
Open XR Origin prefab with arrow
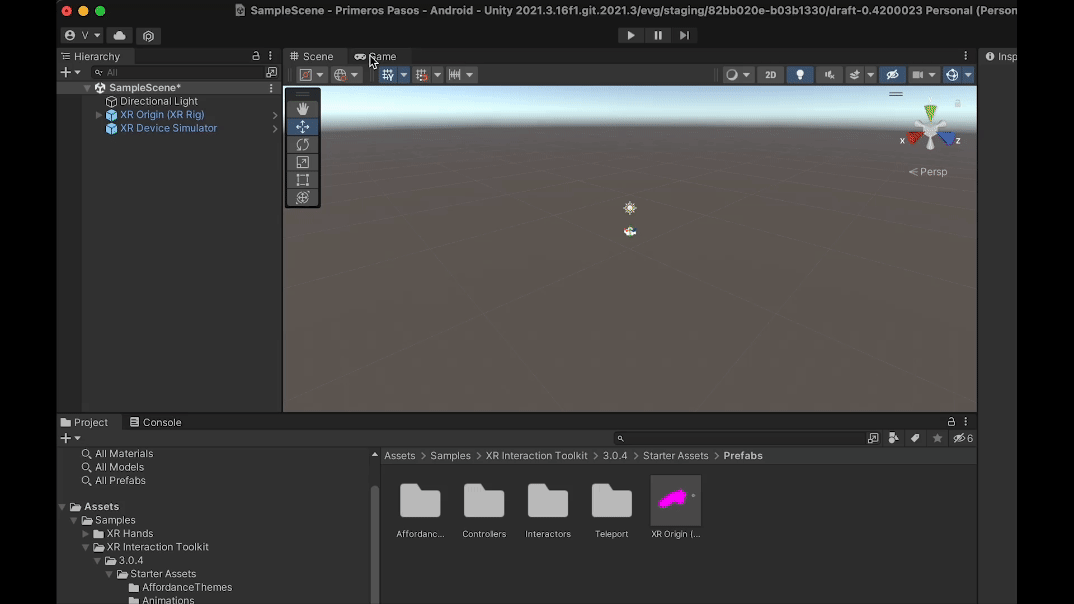click(x=275, y=115)
